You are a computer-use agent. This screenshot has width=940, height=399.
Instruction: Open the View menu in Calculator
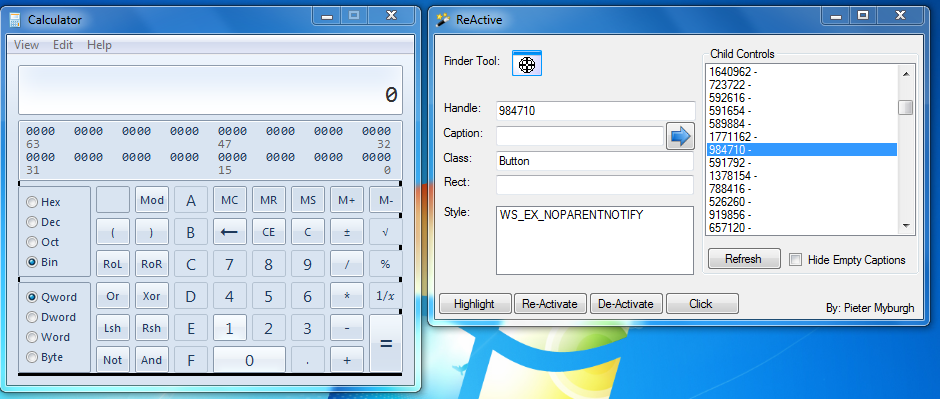(x=26, y=45)
